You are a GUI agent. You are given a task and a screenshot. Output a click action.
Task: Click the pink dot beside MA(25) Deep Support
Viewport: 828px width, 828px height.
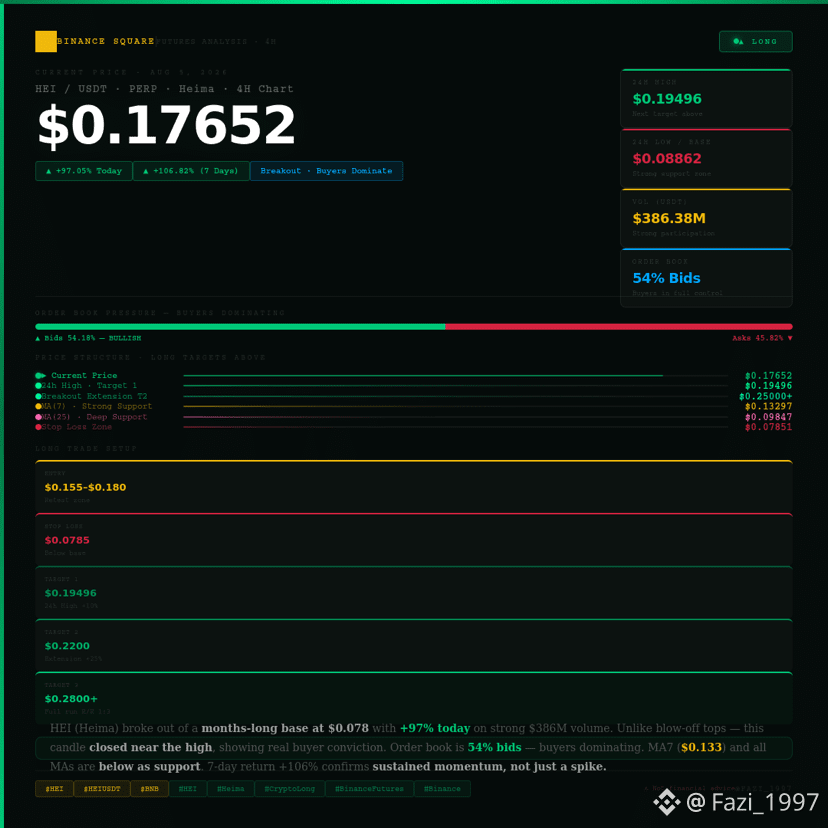39,417
